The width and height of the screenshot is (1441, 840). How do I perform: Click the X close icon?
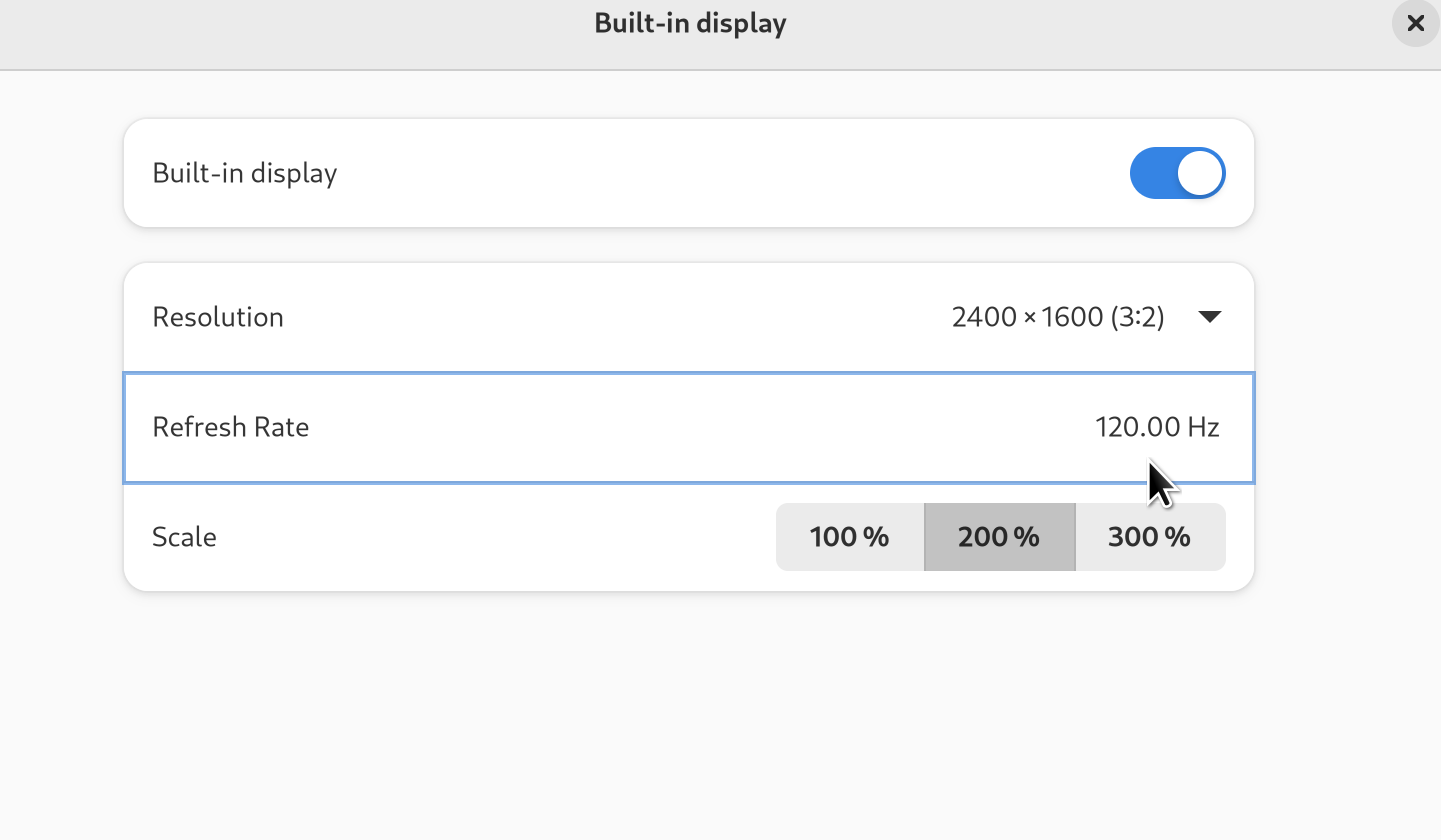(x=1415, y=23)
